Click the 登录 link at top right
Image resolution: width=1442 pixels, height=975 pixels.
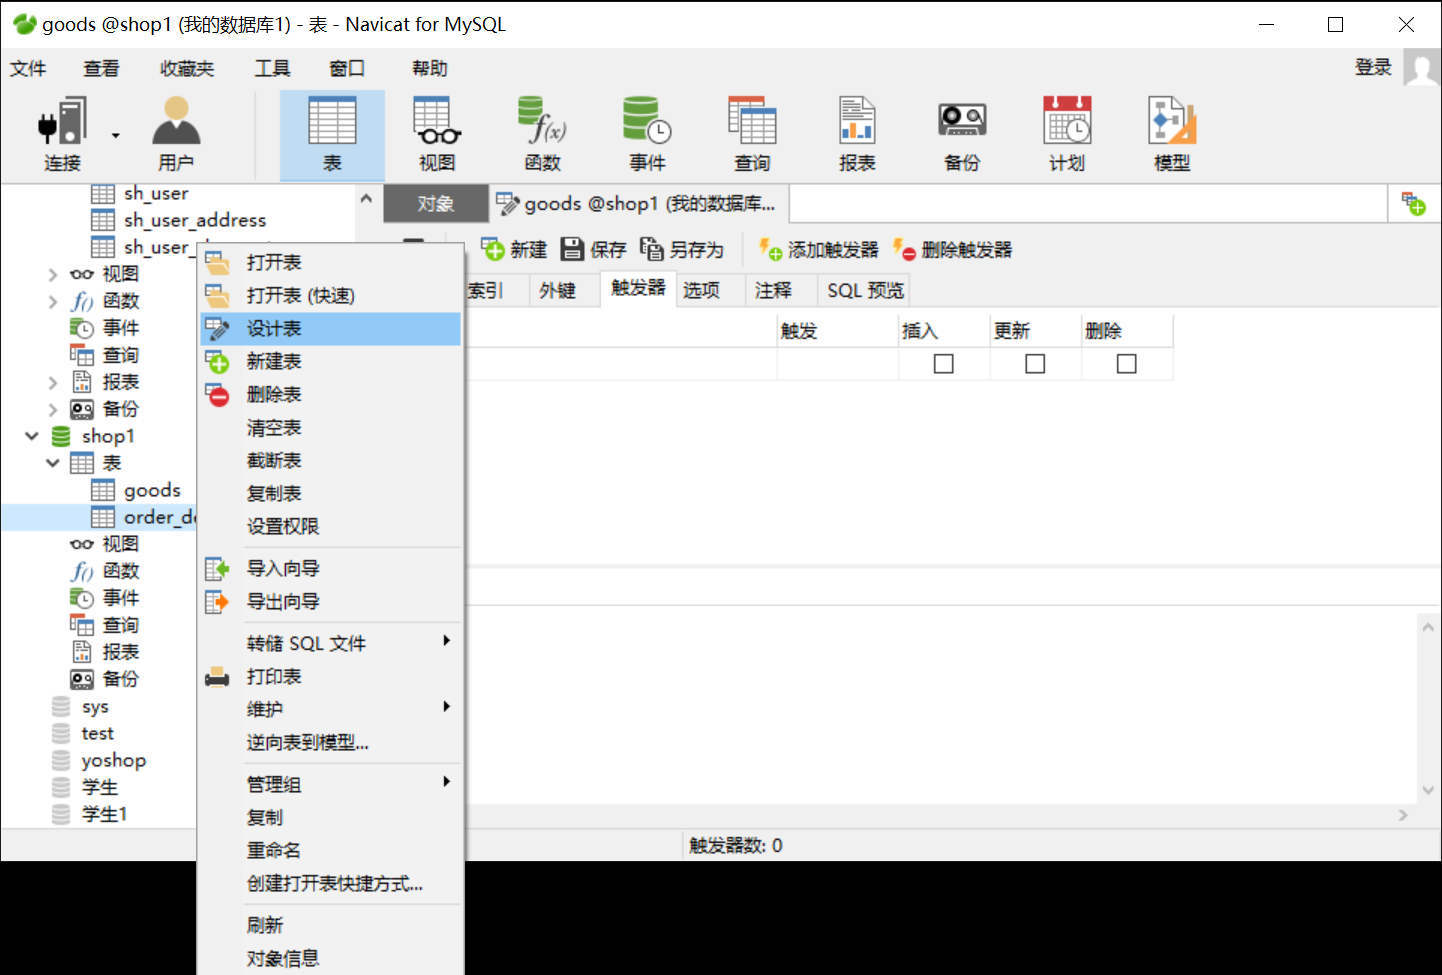click(1372, 67)
